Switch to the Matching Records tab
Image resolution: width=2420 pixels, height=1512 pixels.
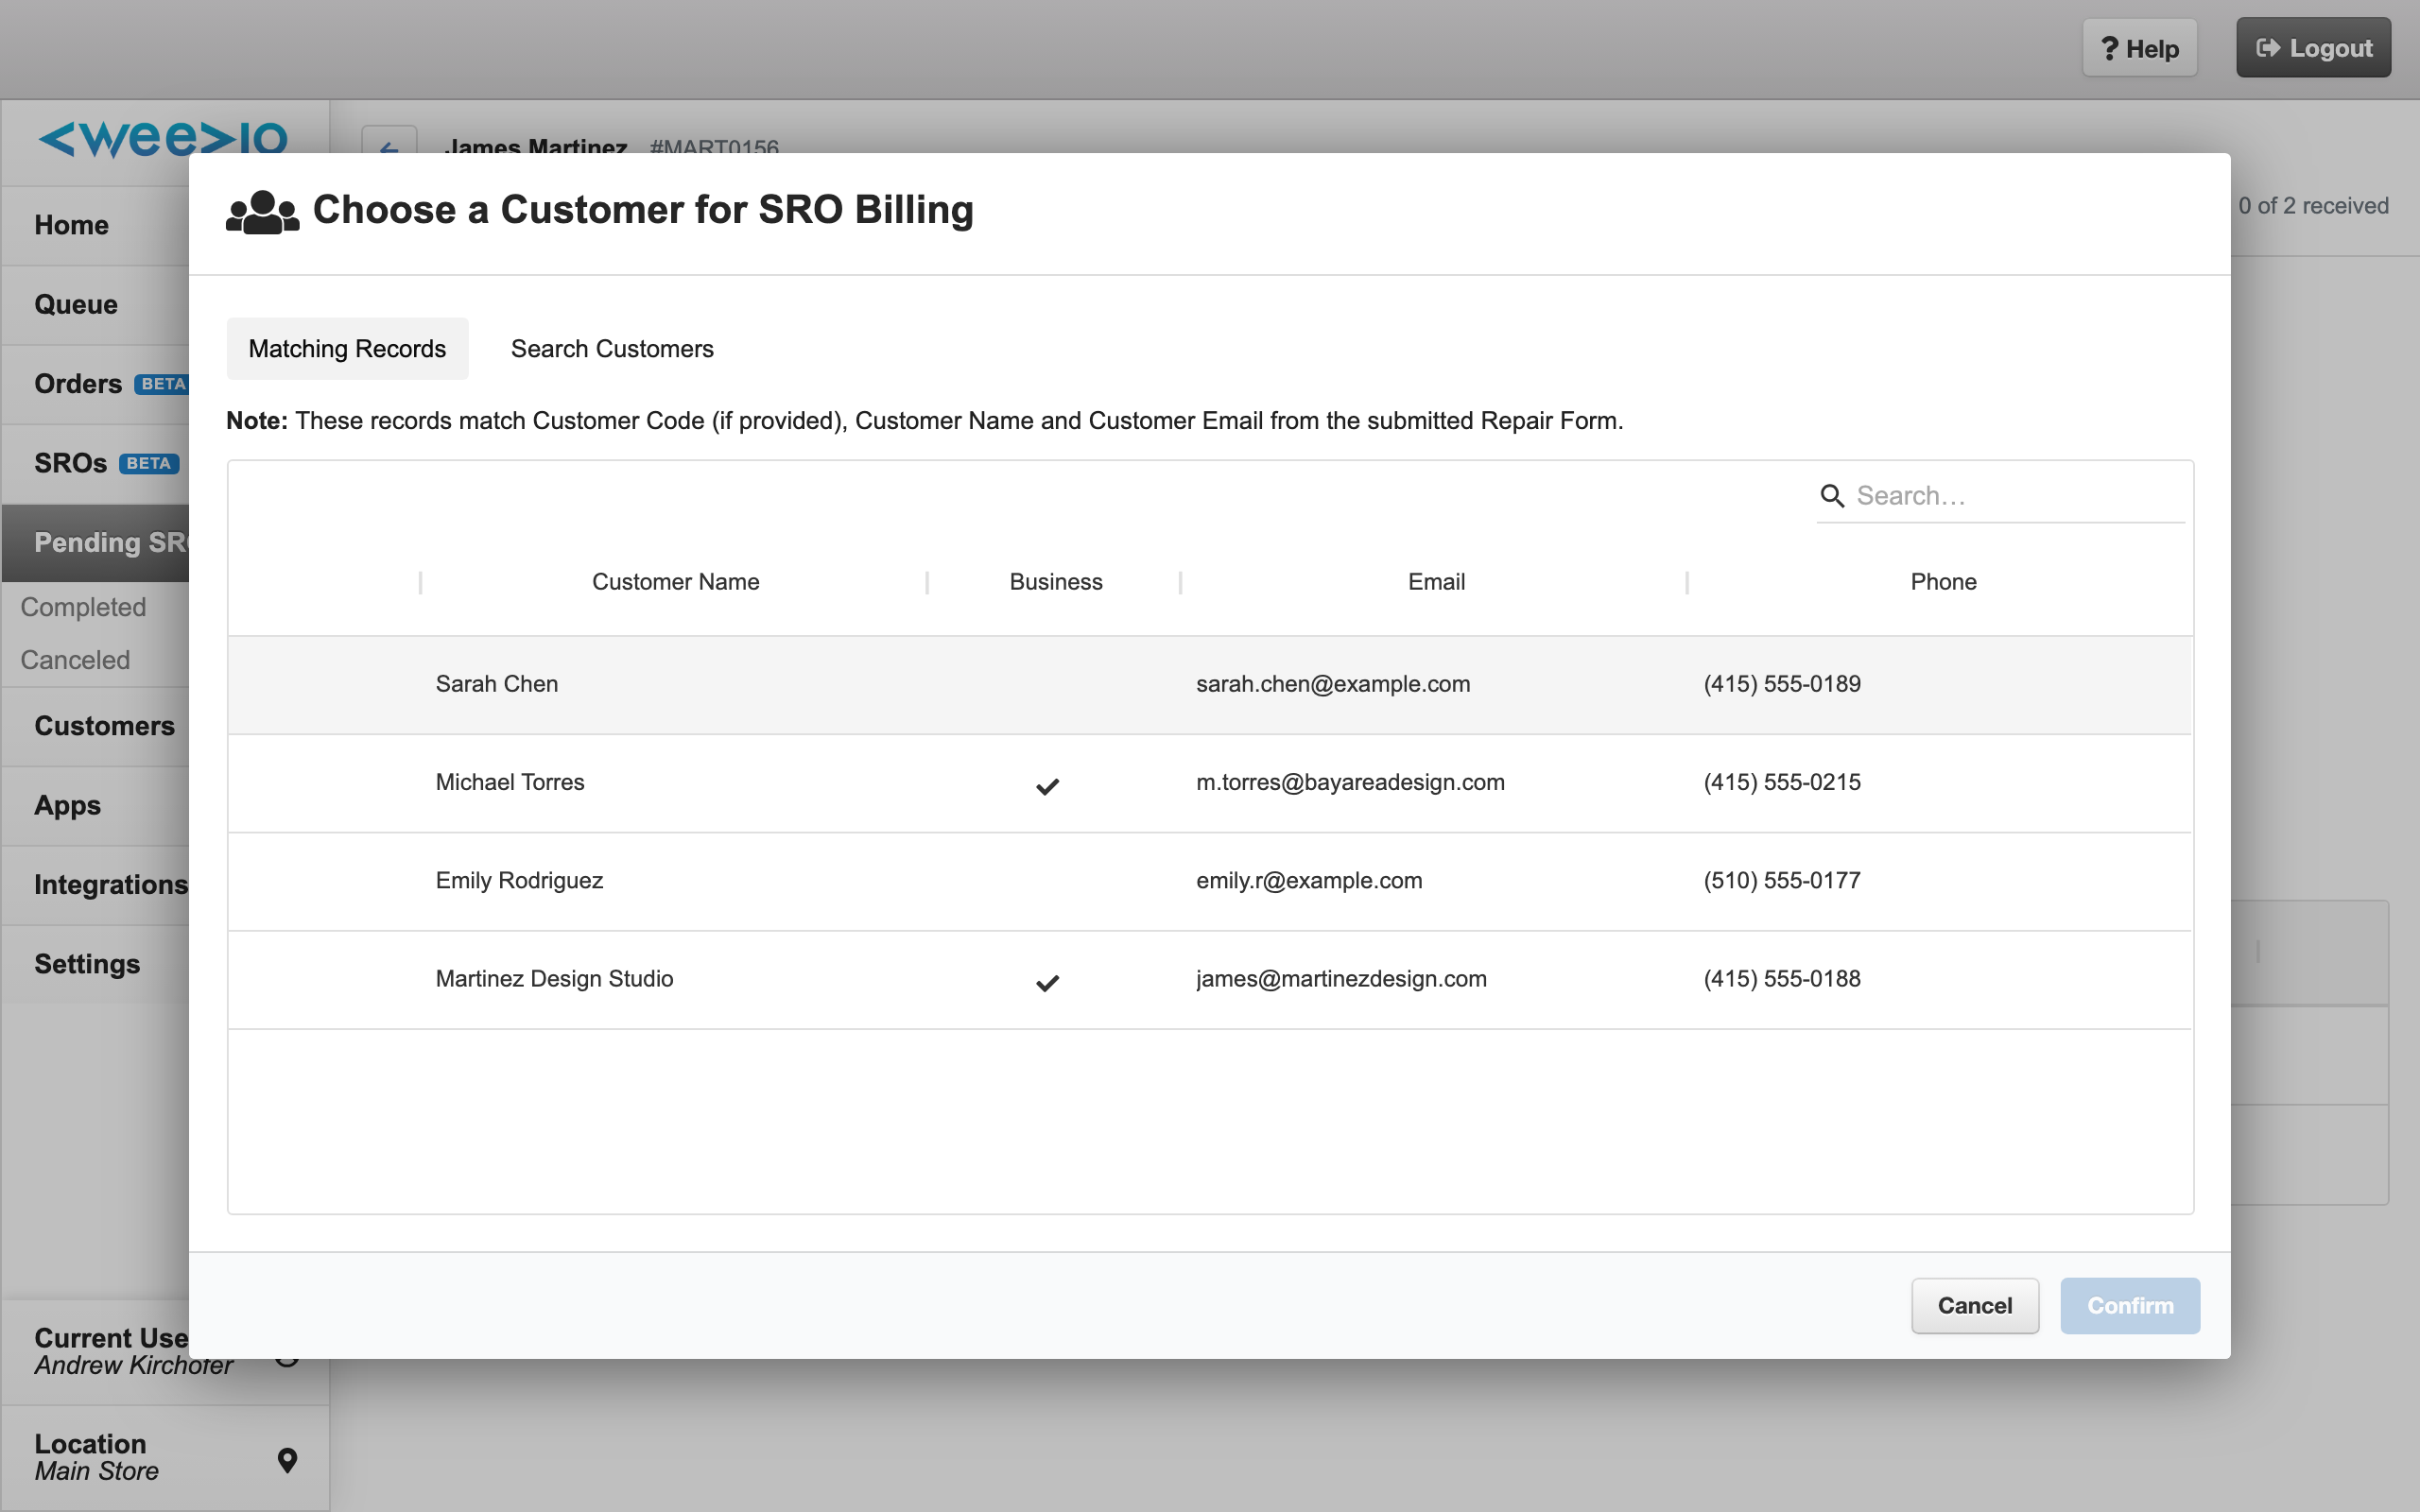[x=347, y=348]
